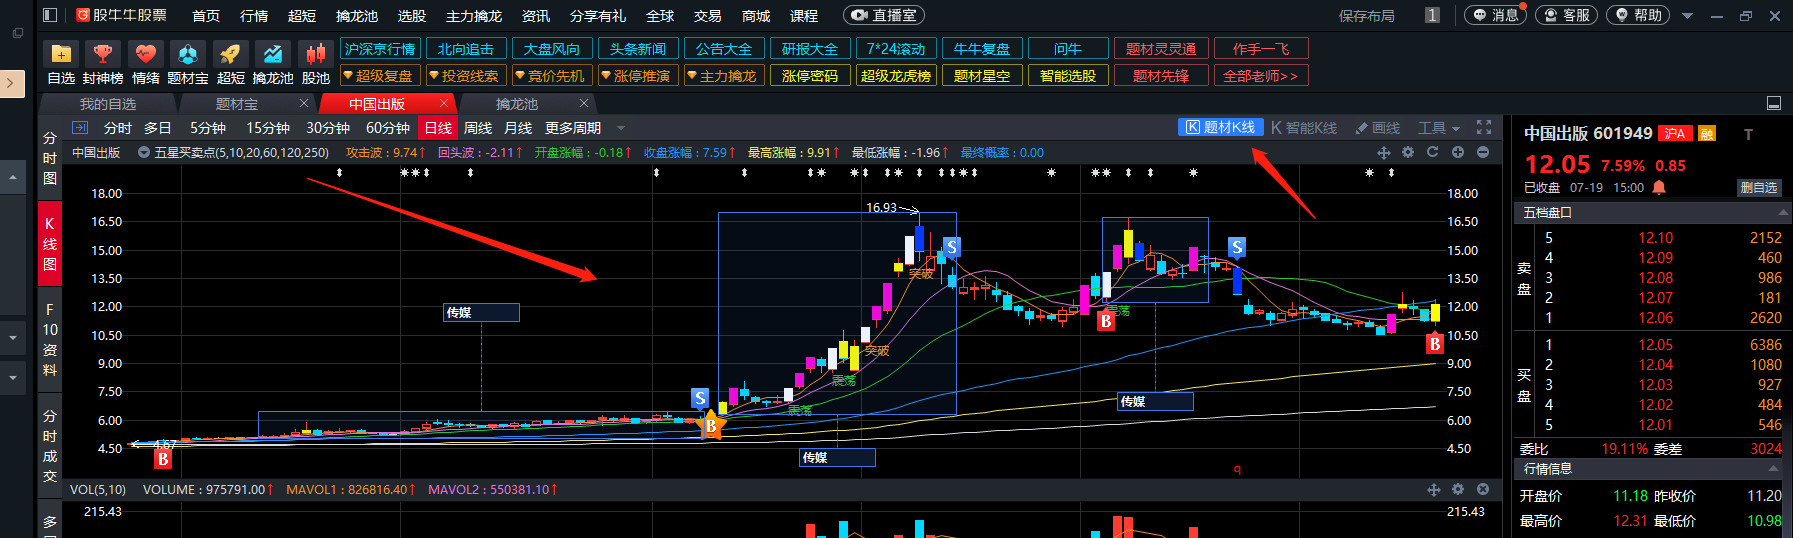Screen dimensions: 1793x538
Task: Select the 日线 daily period
Action: tap(438, 127)
